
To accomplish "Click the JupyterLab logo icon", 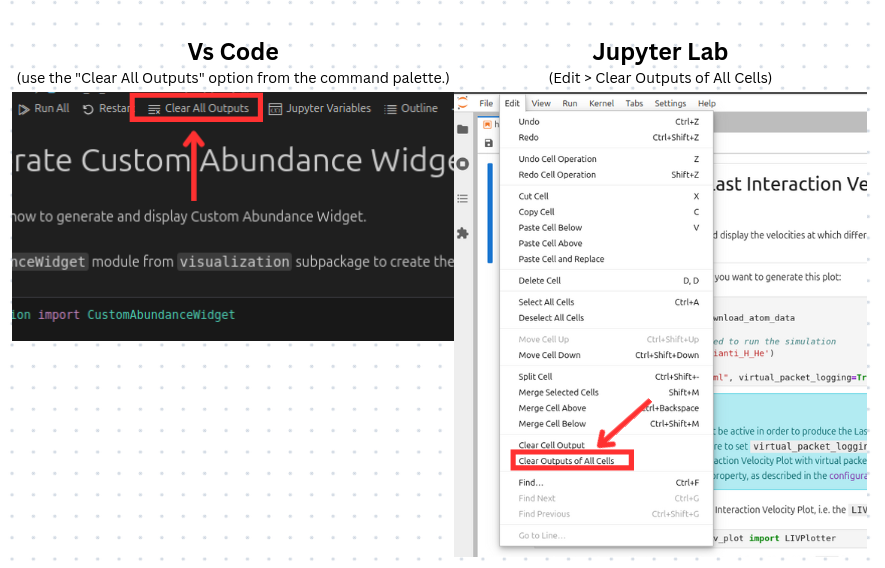I will [463, 103].
